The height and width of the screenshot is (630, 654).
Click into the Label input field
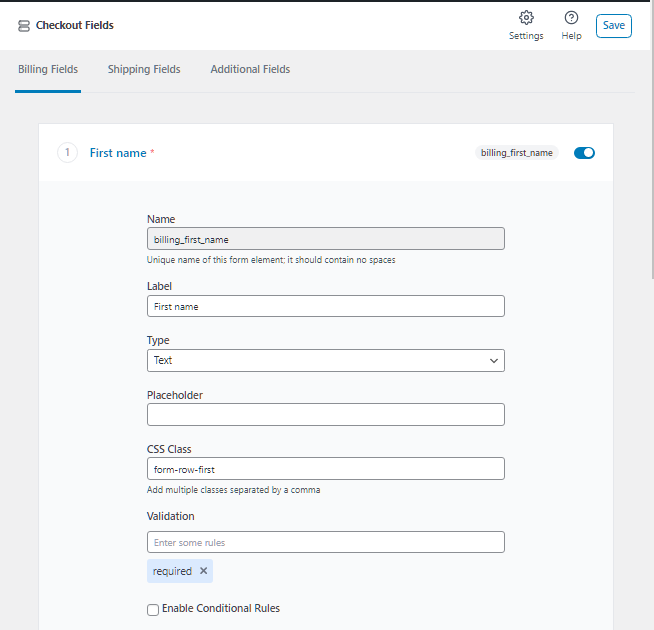325,306
